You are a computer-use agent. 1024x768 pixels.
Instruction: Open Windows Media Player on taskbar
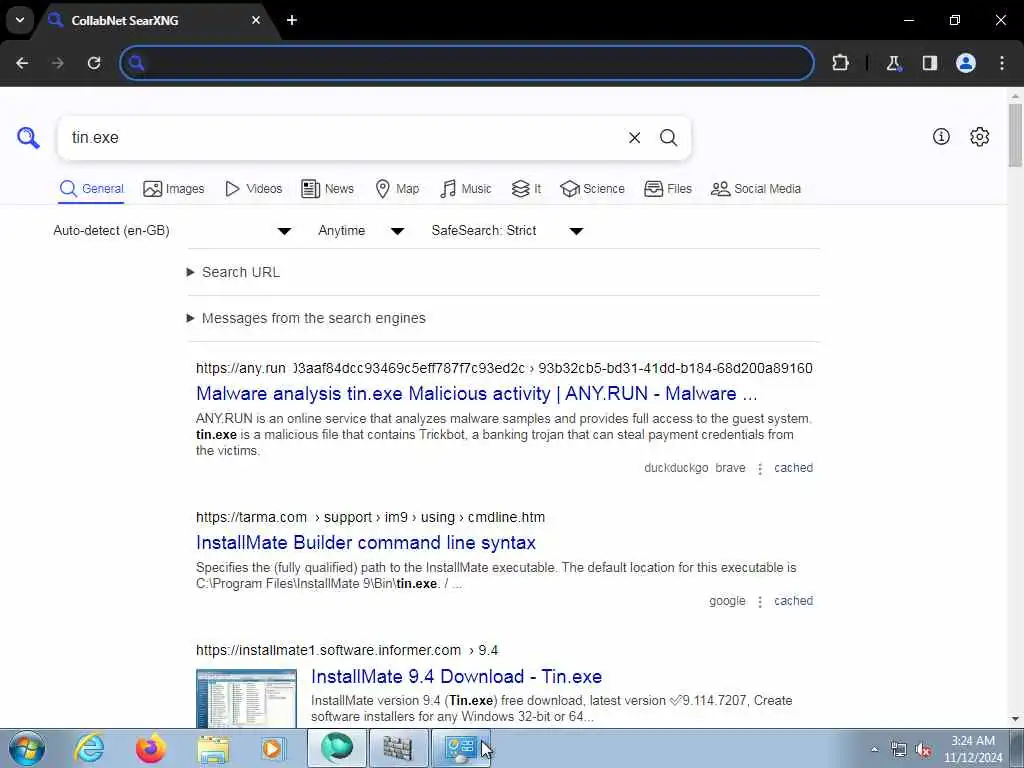pos(272,748)
